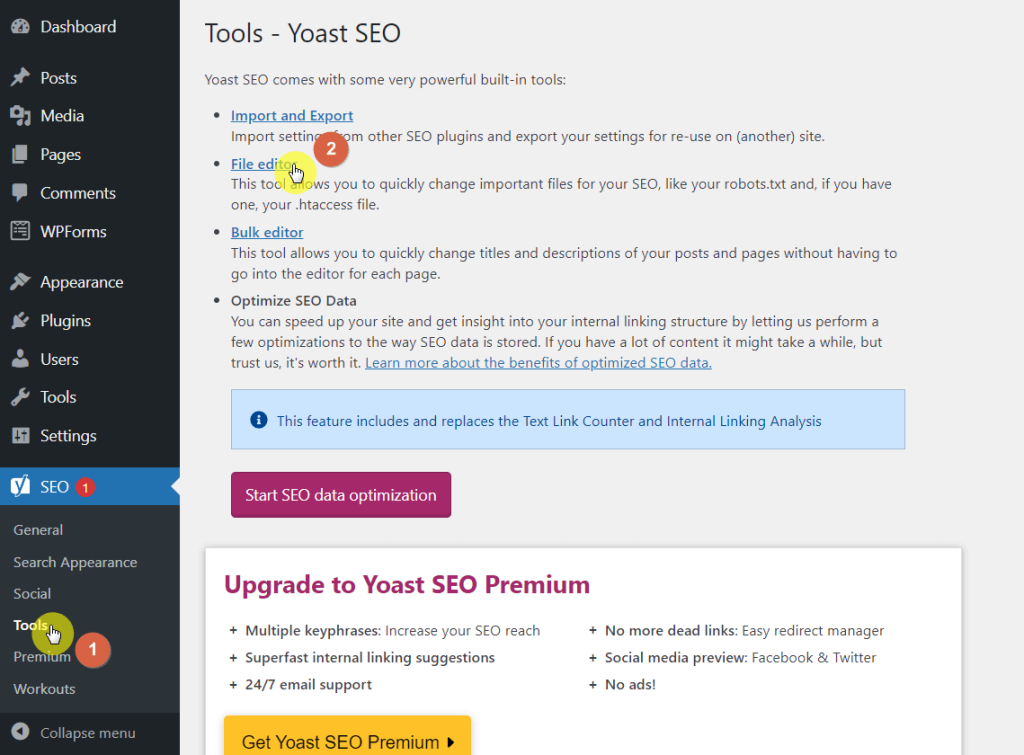Click Start SEO data optimization button
The width and height of the screenshot is (1024, 755).
click(x=341, y=495)
